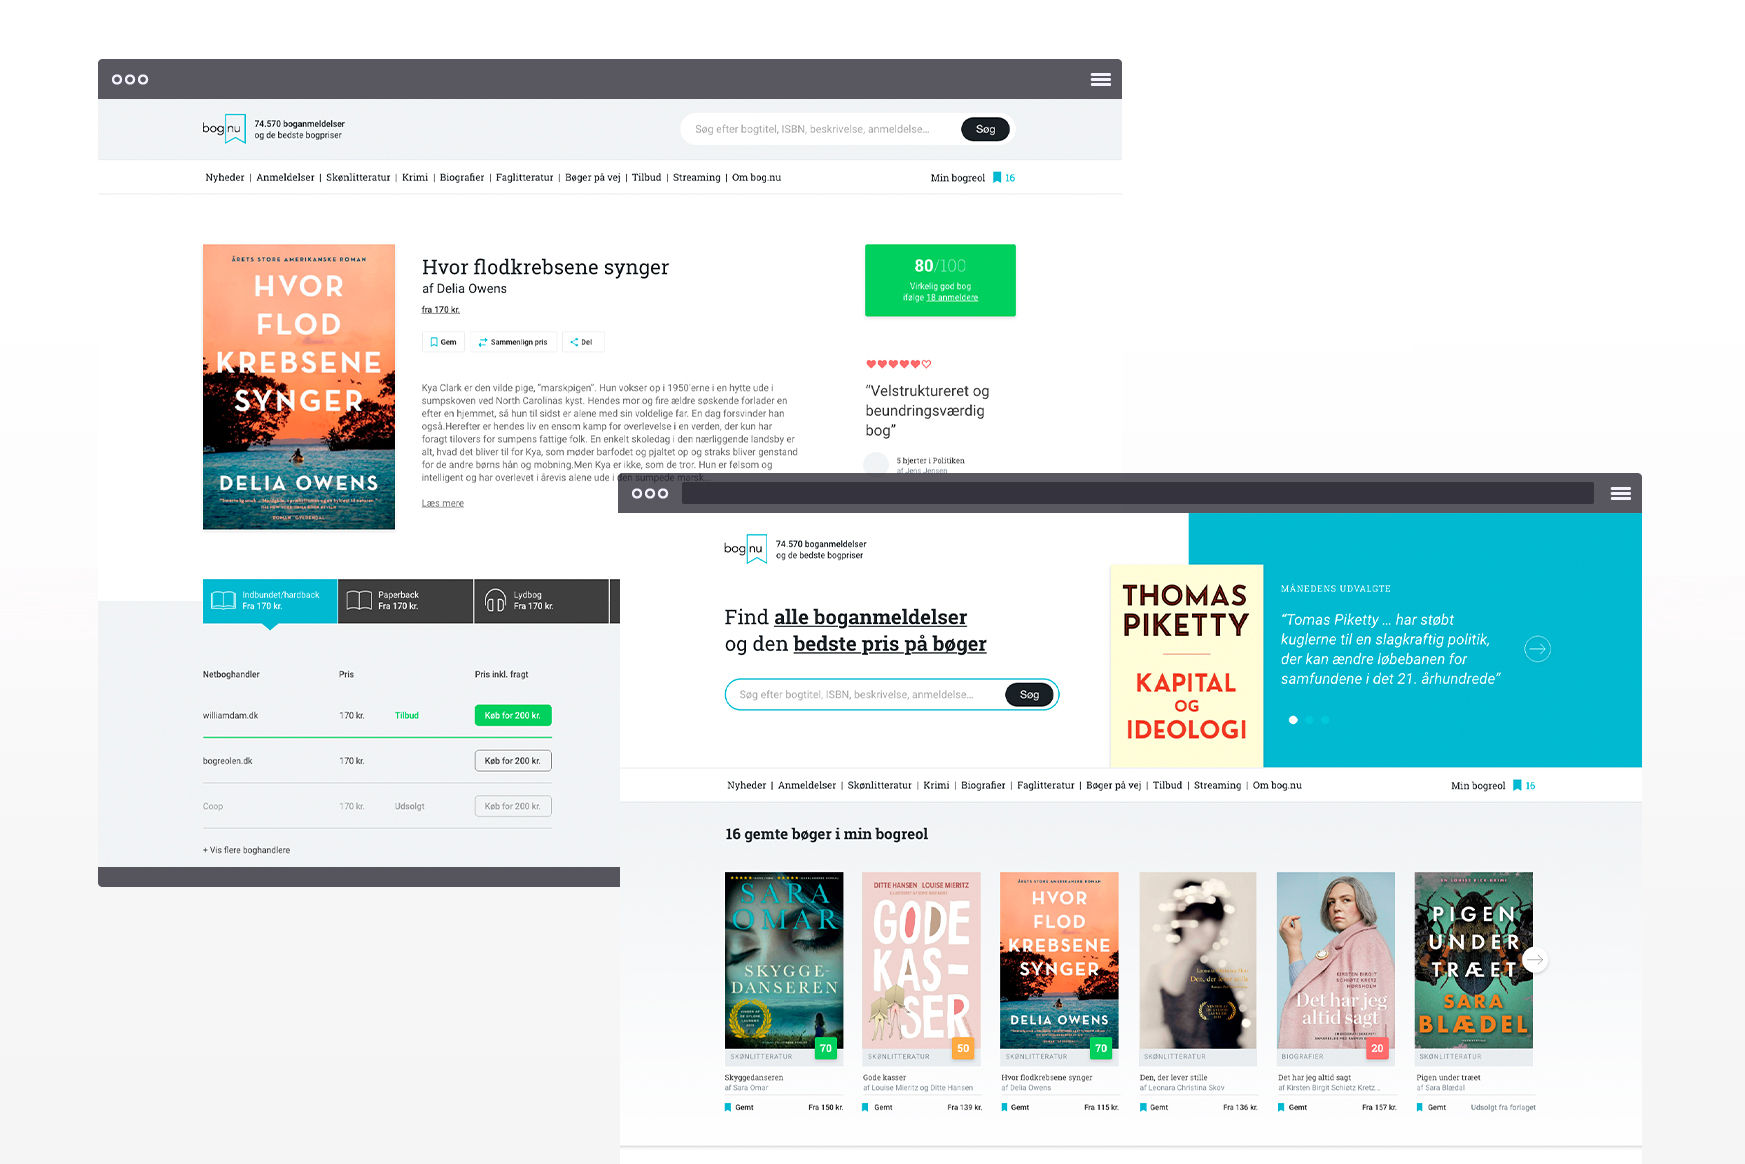Click the fra 170 kr. link under the author
1745x1164 pixels.
[x=441, y=310]
